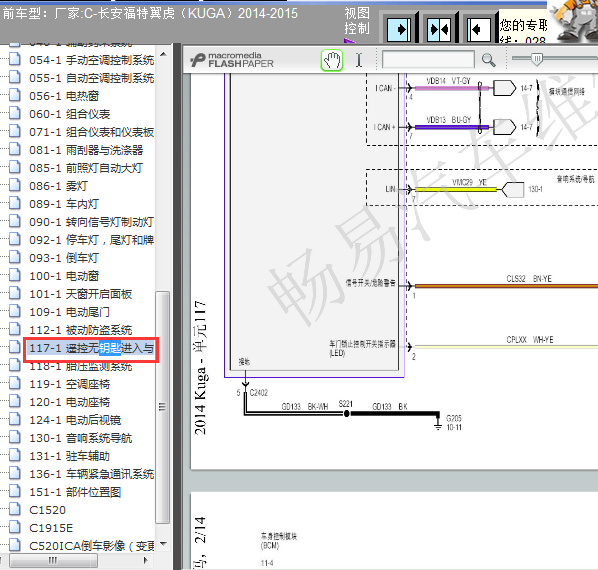Click the right-arrow view control button
This screenshot has width=598, height=570.
399,29
